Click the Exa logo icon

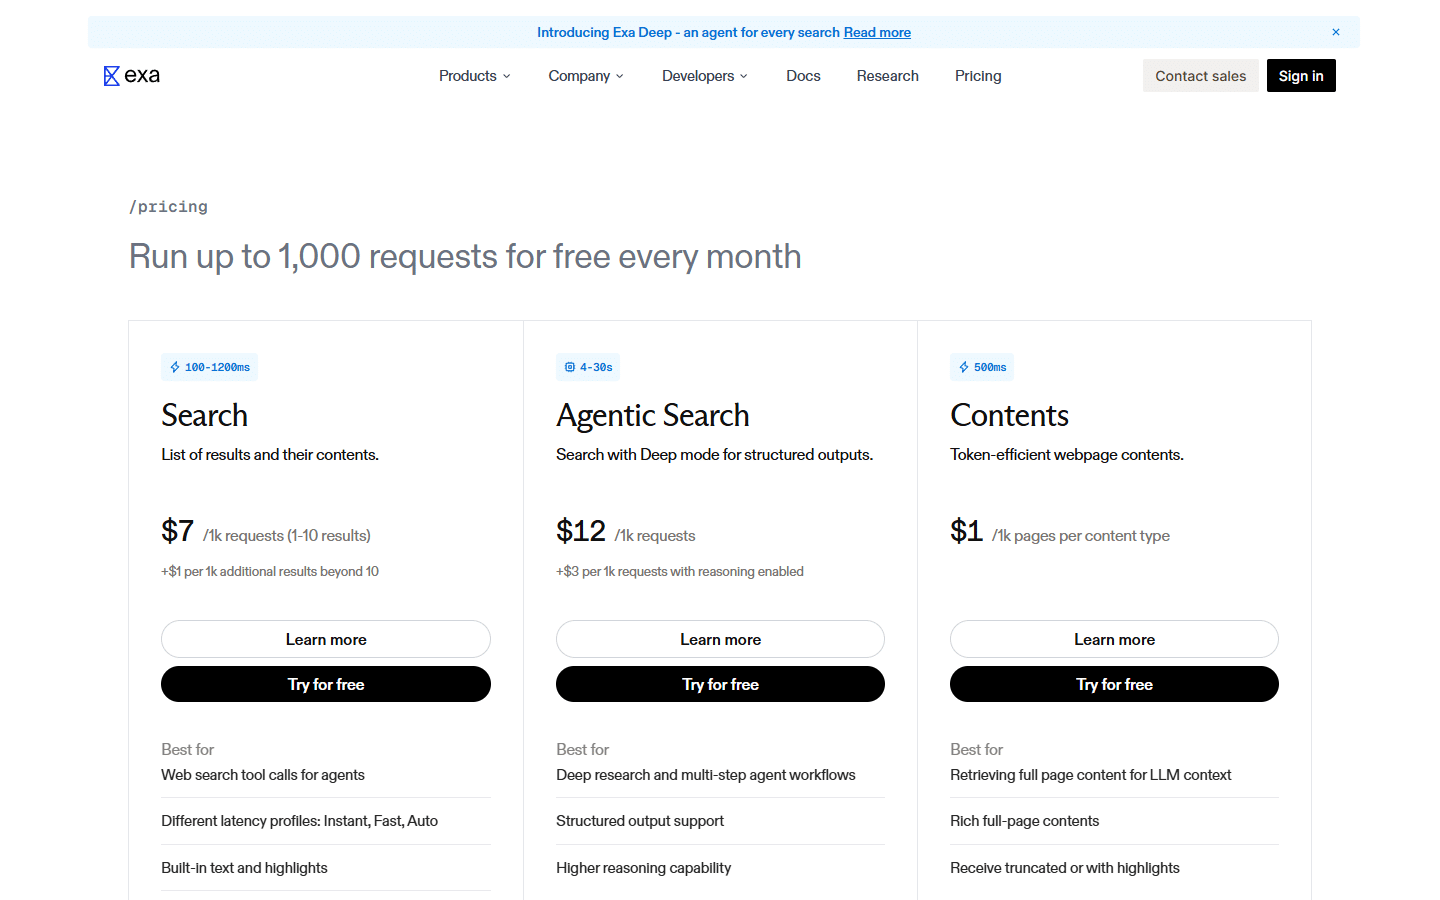(x=111, y=75)
